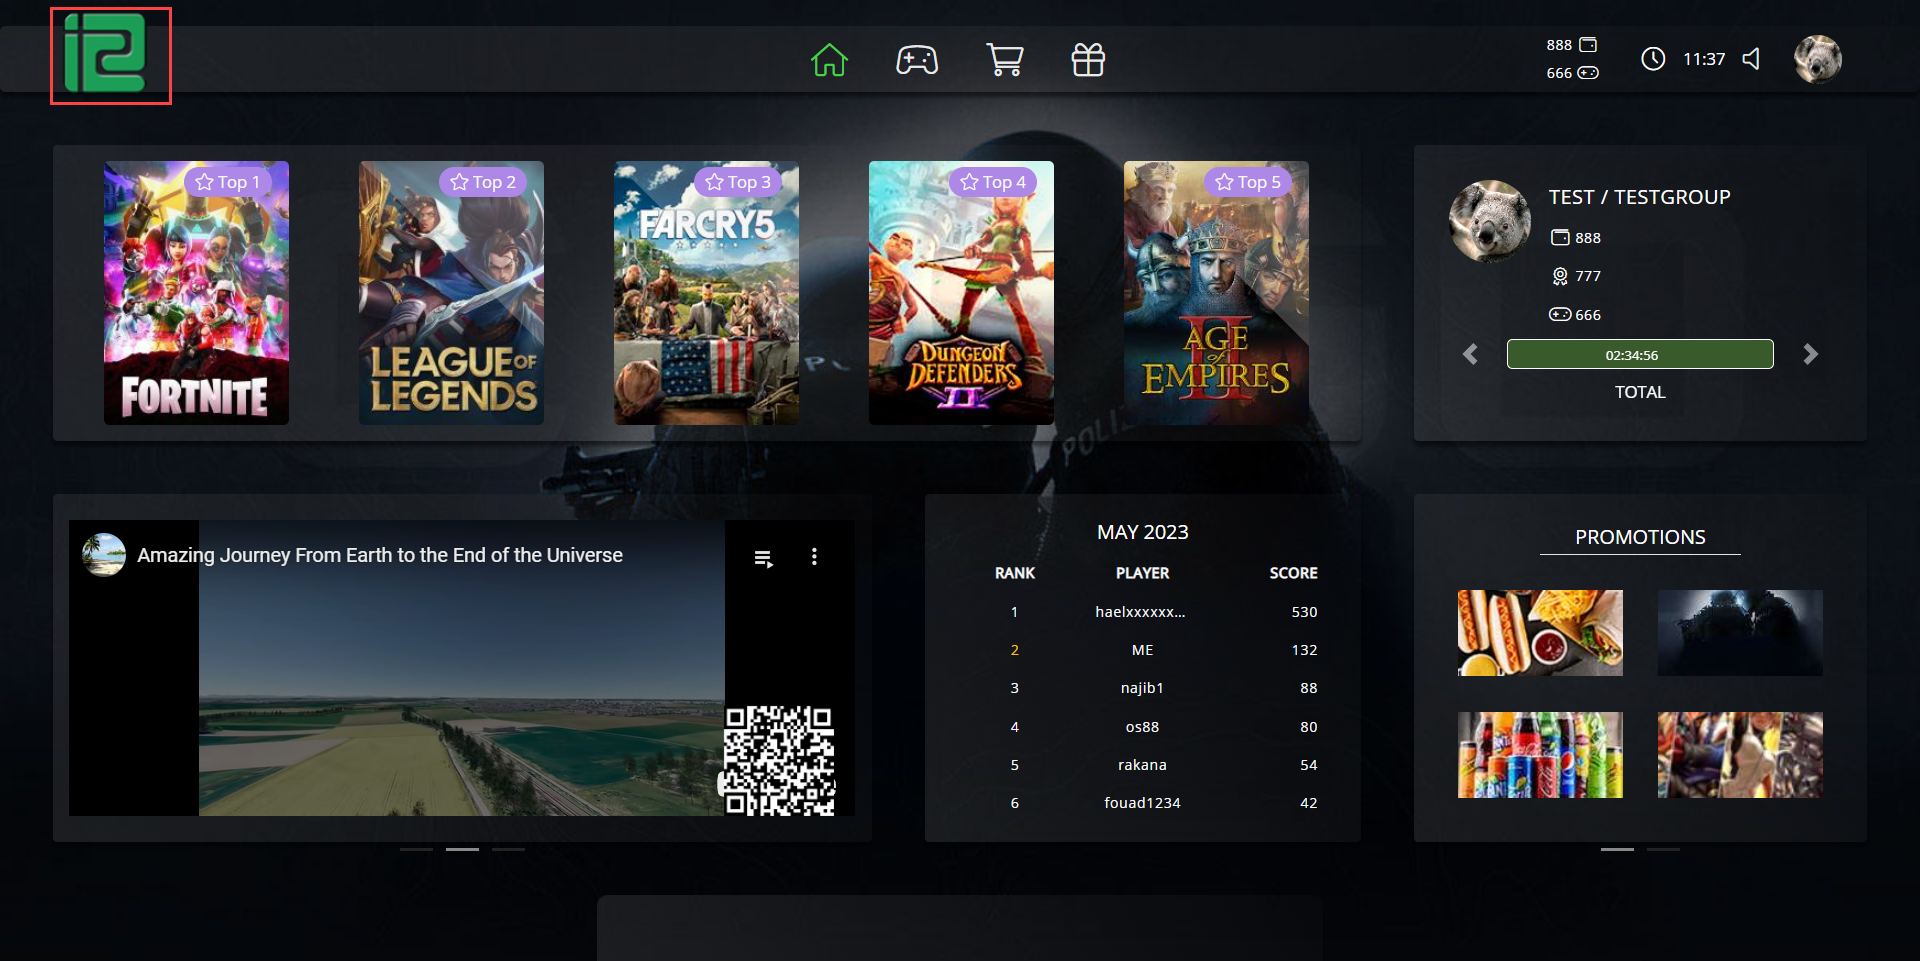Click the large koala avatar in profile card

pos(1490,221)
